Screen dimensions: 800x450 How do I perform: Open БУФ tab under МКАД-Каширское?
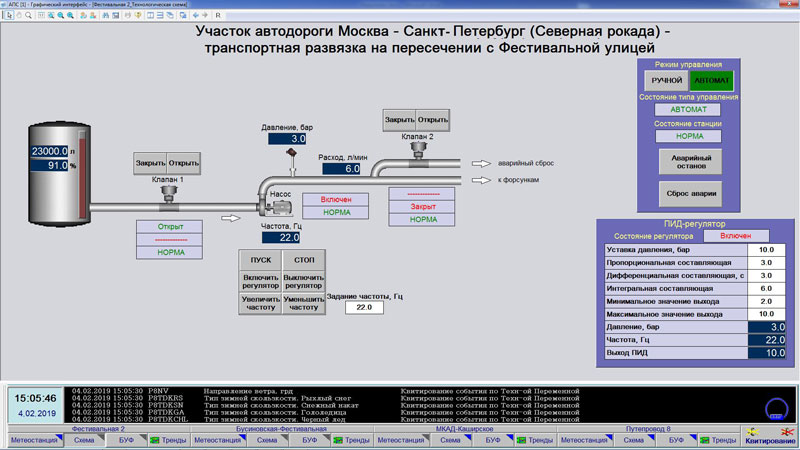[x=492, y=440]
